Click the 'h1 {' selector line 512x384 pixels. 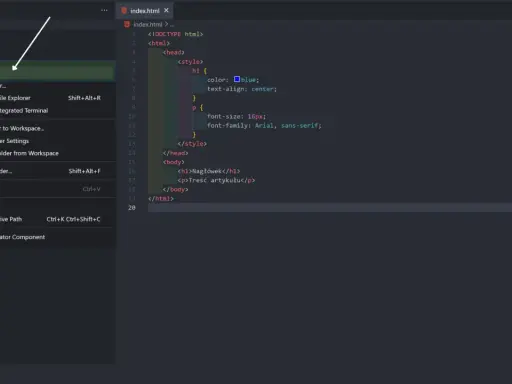(x=199, y=71)
